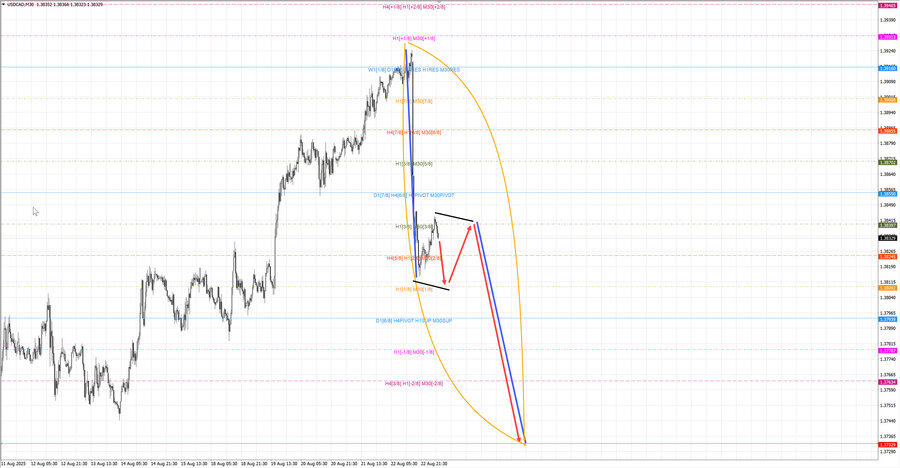Click the 15 Aug 13:30 time label
Viewport: 900px width, 468px height.
click(194, 463)
